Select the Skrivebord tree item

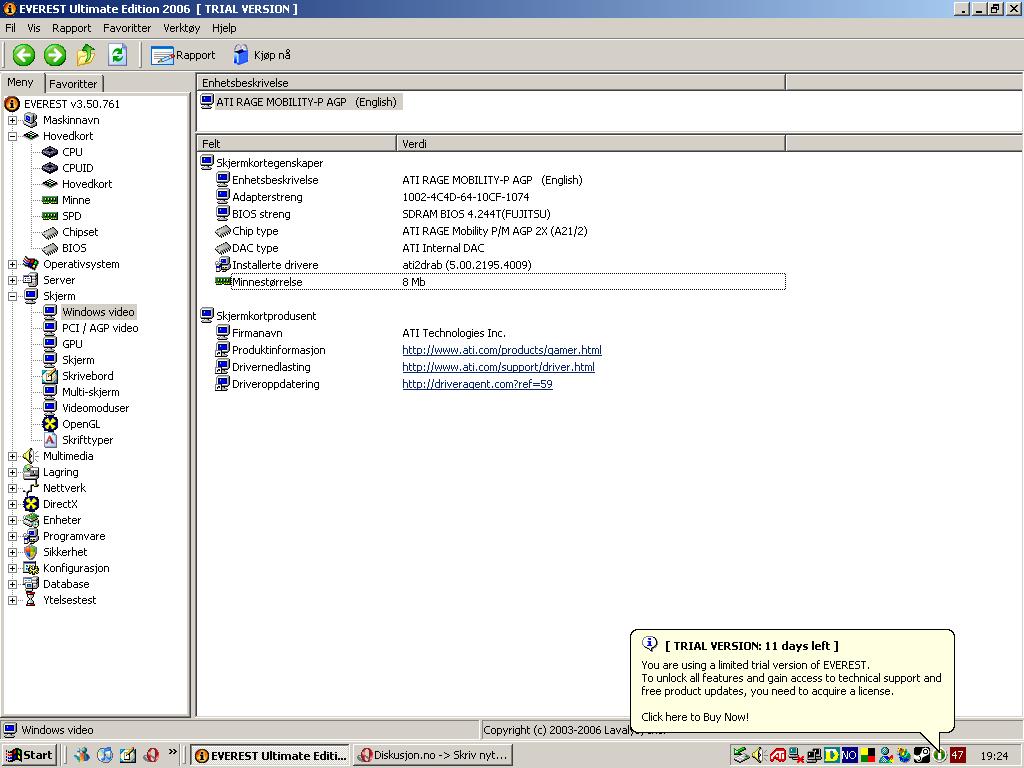point(88,376)
